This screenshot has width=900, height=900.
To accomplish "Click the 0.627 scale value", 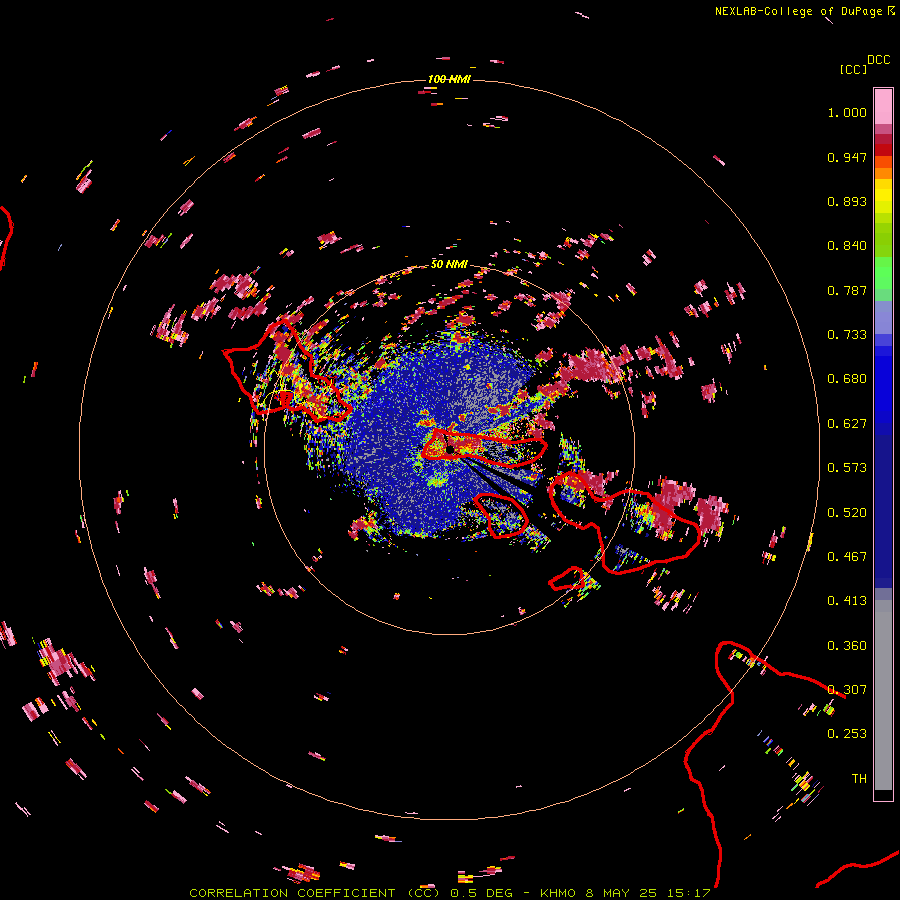I will pyautogui.click(x=847, y=424).
